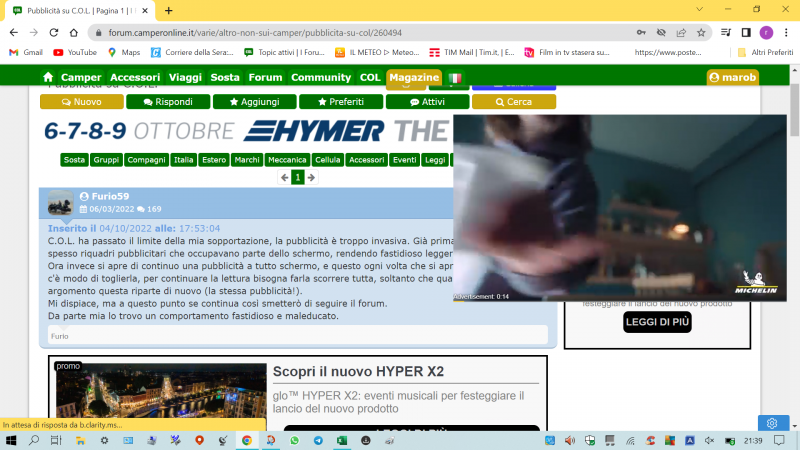Select the Cellula forum category
The width and height of the screenshot is (800, 450).
328,160
